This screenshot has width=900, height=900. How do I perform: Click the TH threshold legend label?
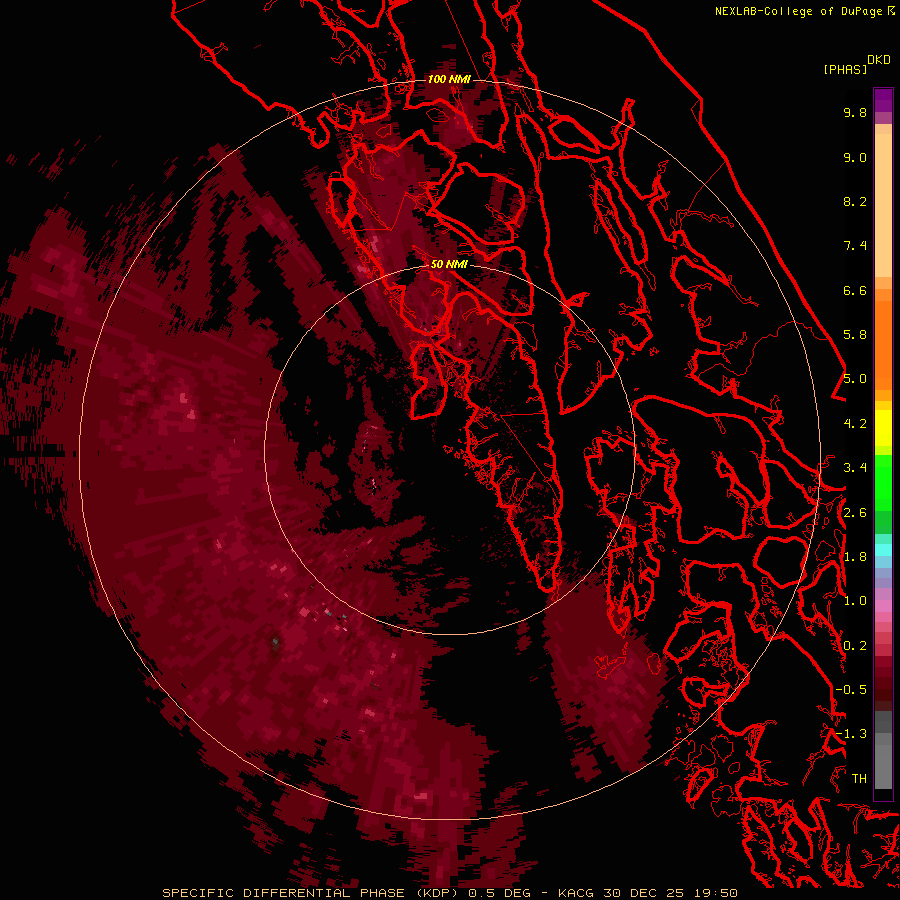pos(859,779)
